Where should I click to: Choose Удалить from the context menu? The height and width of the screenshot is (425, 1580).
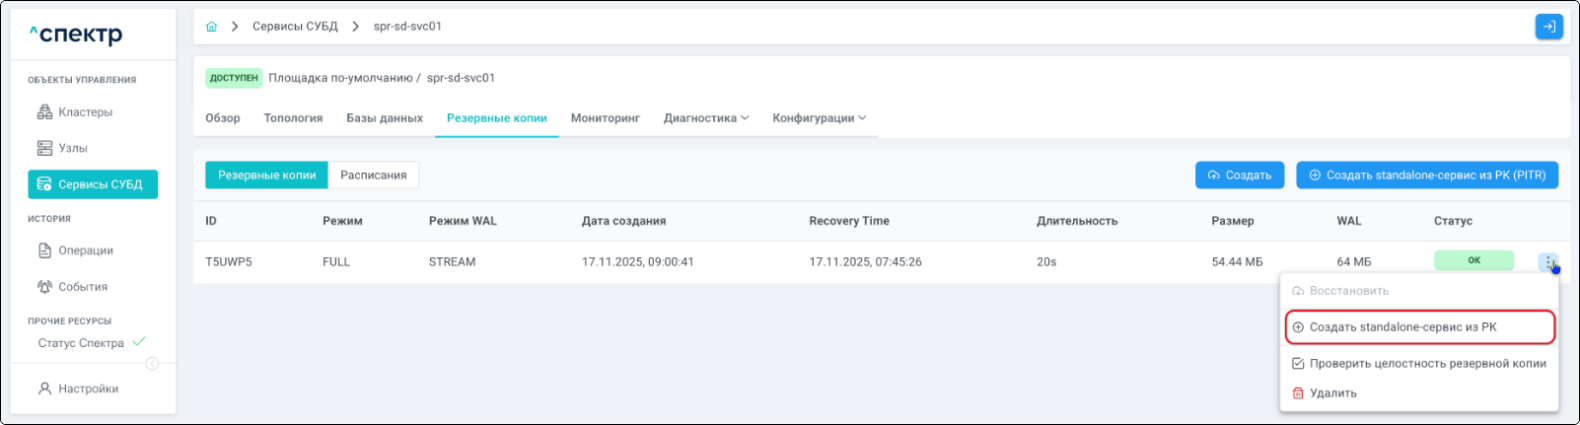1333,393
